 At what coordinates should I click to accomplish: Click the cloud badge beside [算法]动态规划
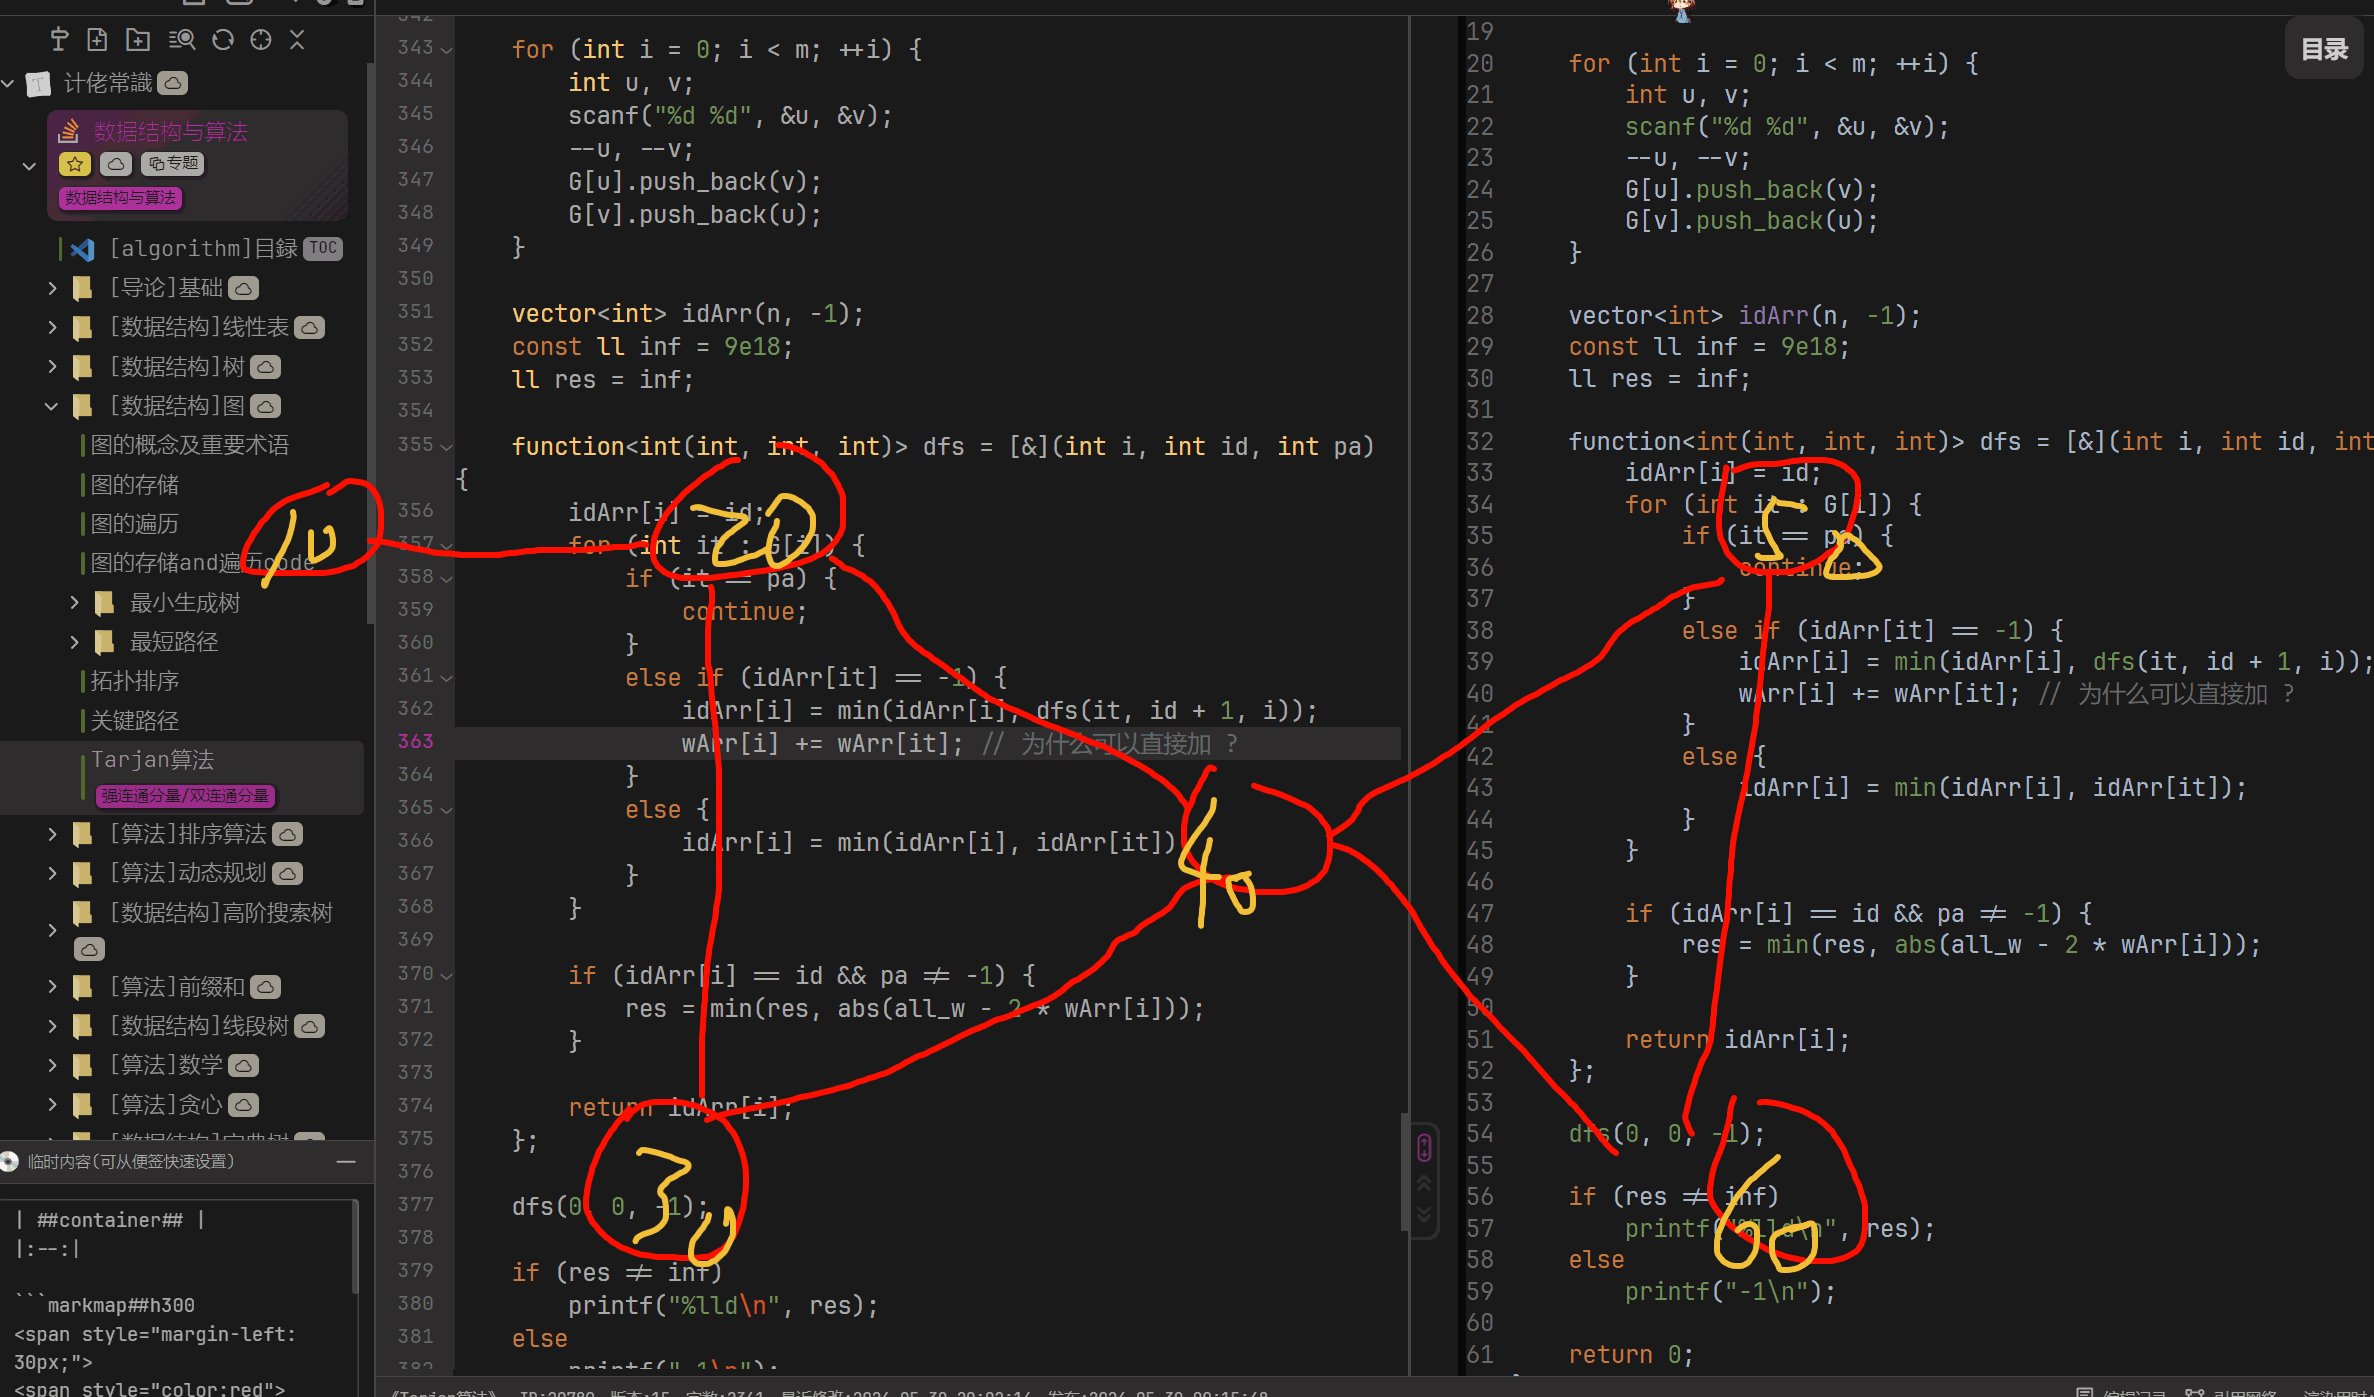288,873
